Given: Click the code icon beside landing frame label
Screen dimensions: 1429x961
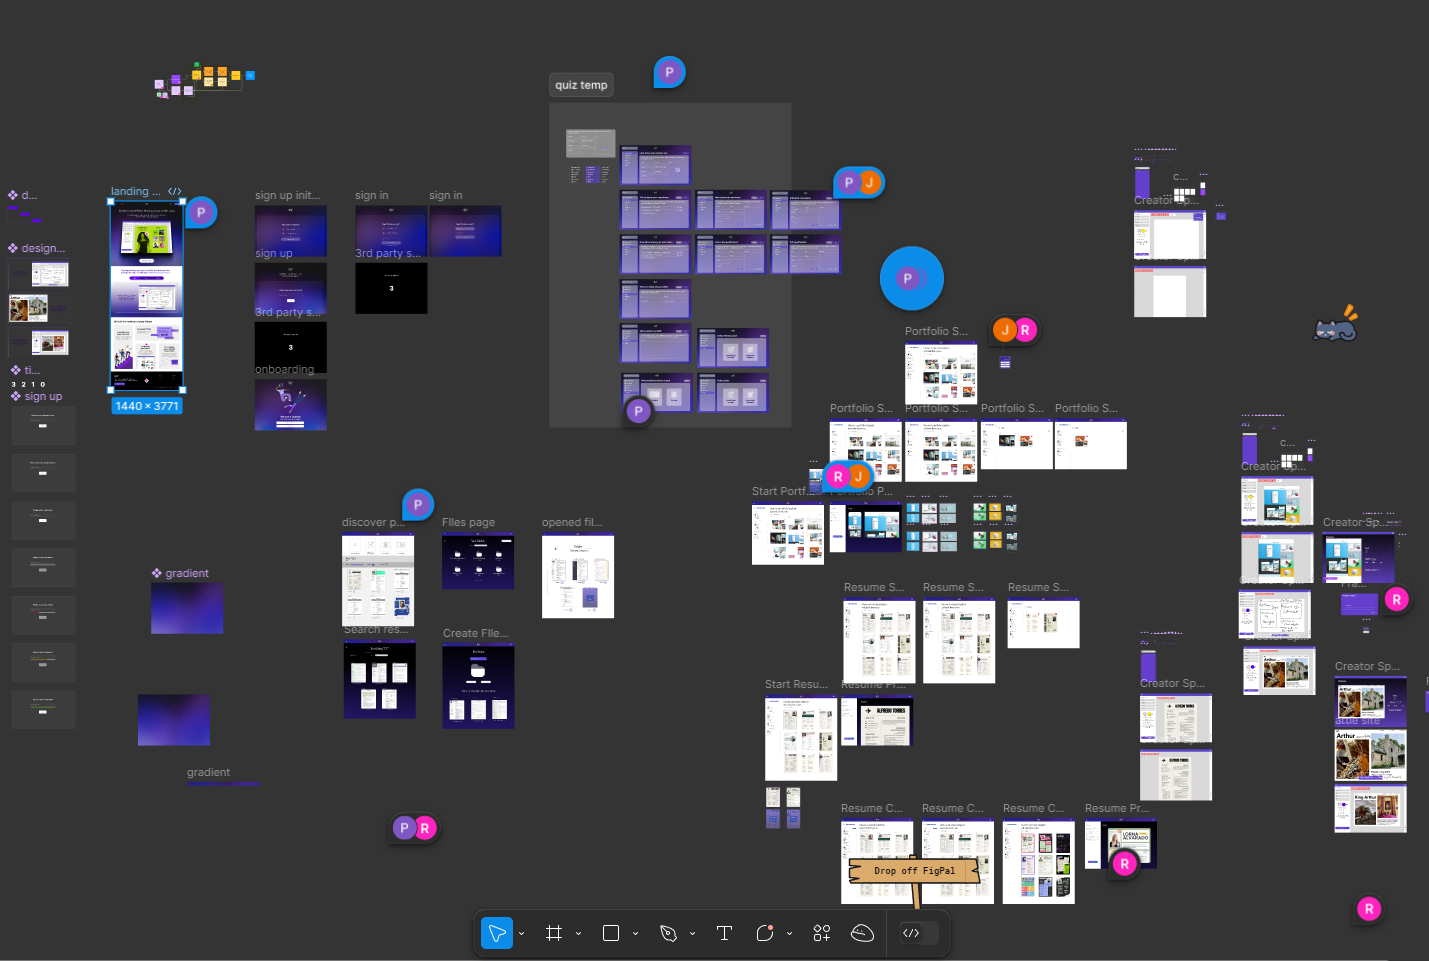Looking at the screenshot, I should tap(175, 191).
